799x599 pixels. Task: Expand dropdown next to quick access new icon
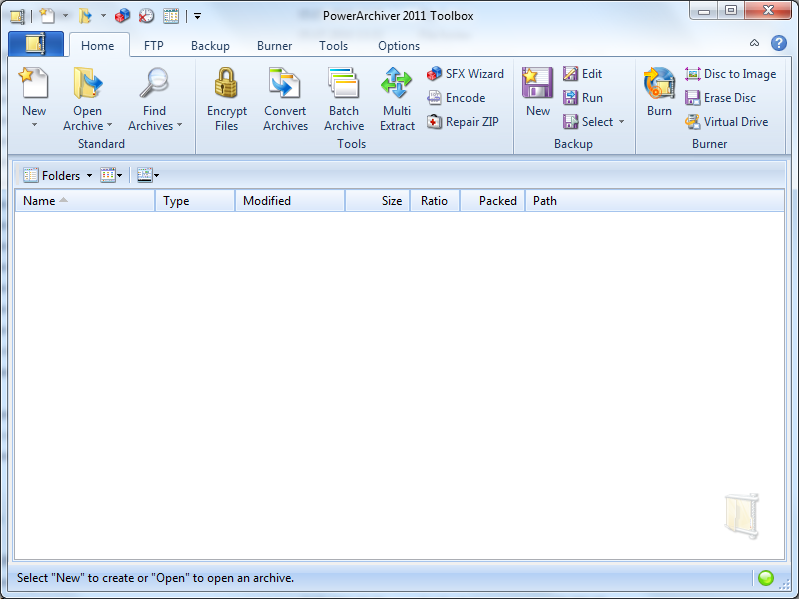(65, 16)
